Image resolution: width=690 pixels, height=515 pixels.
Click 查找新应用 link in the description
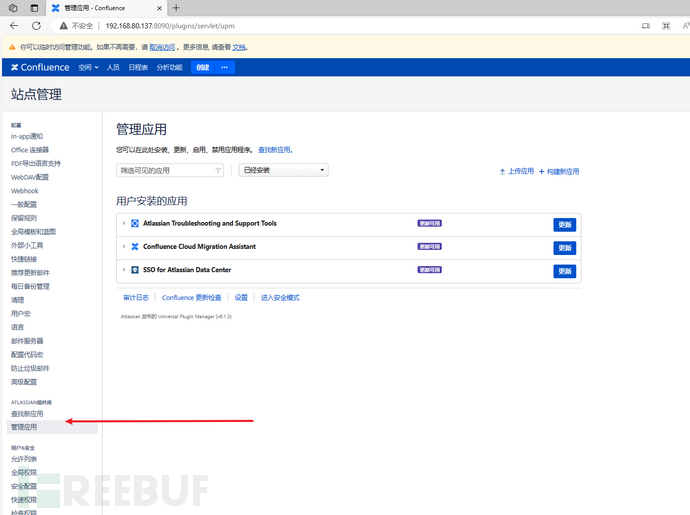(x=274, y=150)
